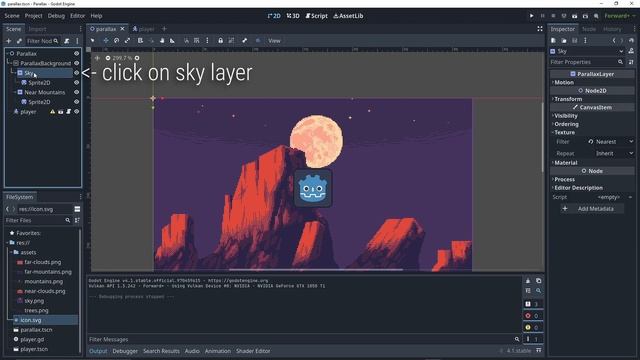Screen dimensions: 640x360
Task: Choose the Select Mode arrow tool
Action: (x=93, y=40)
